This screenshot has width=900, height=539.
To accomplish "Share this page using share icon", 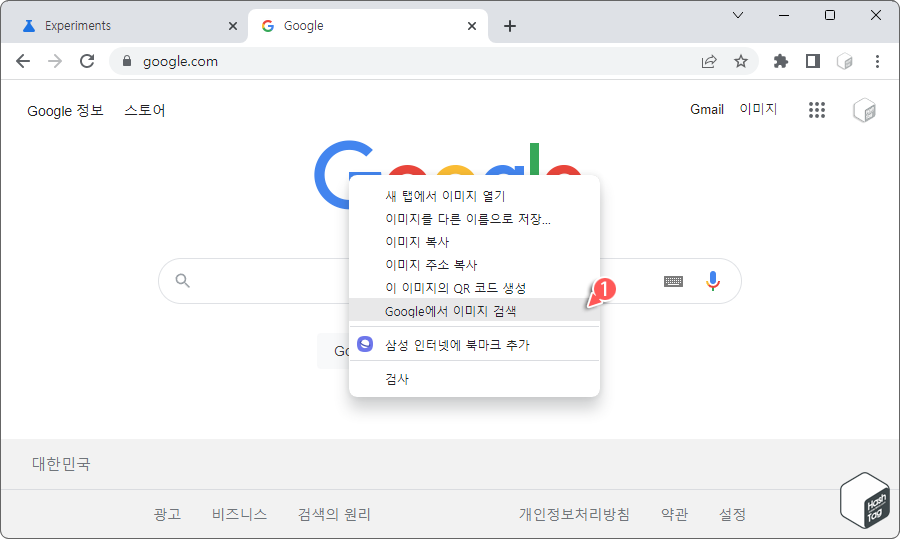I will pyautogui.click(x=709, y=61).
